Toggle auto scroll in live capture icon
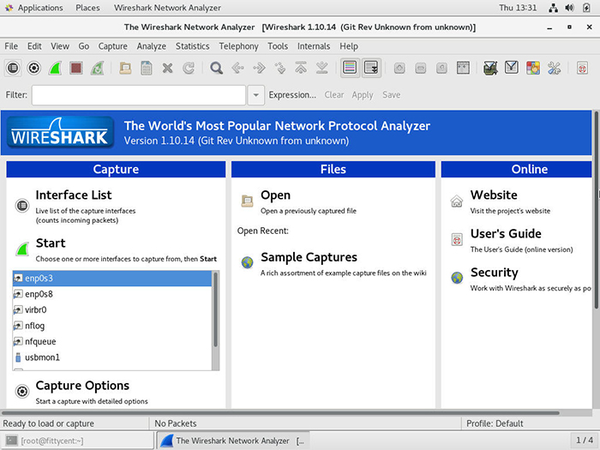 click(371, 68)
